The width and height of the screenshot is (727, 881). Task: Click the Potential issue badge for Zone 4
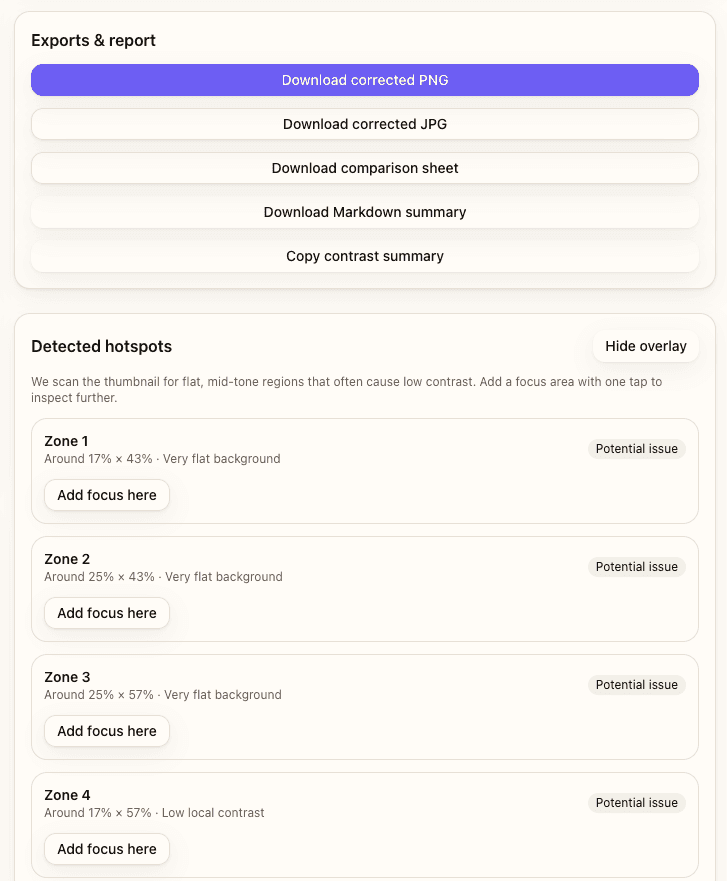coord(636,802)
